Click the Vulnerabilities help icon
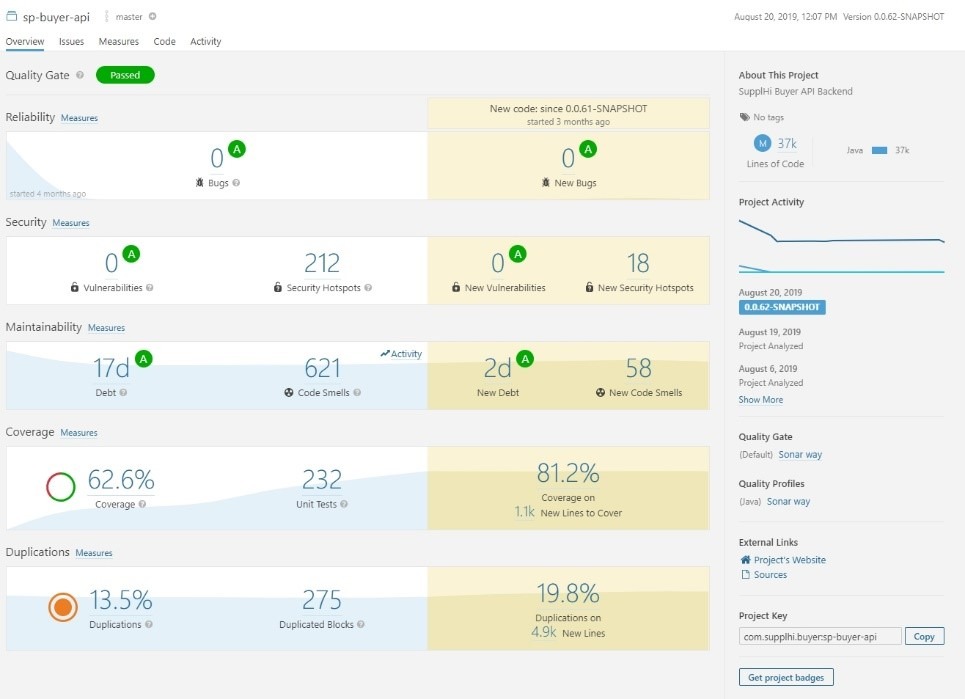965x699 pixels. coord(150,288)
